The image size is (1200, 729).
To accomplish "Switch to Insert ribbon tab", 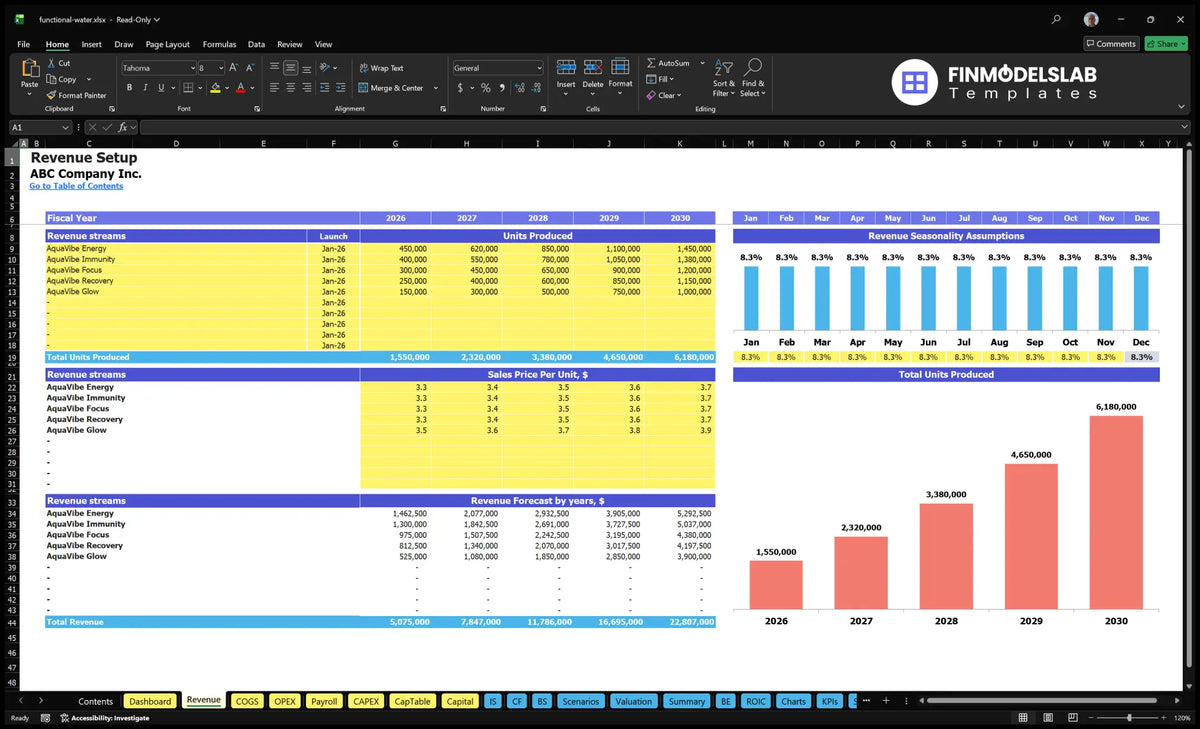I will (x=91, y=44).
